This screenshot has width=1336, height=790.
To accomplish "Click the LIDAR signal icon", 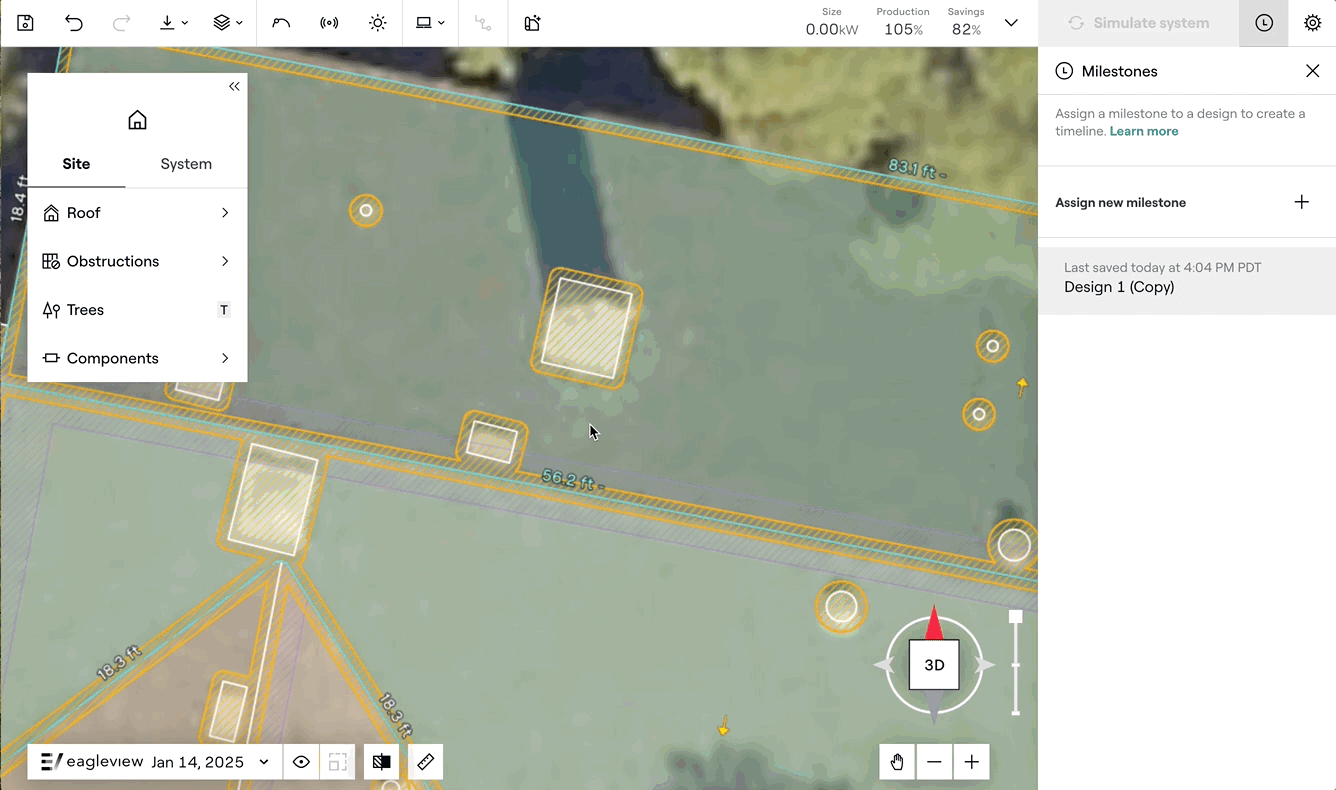I will pos(329,23).
